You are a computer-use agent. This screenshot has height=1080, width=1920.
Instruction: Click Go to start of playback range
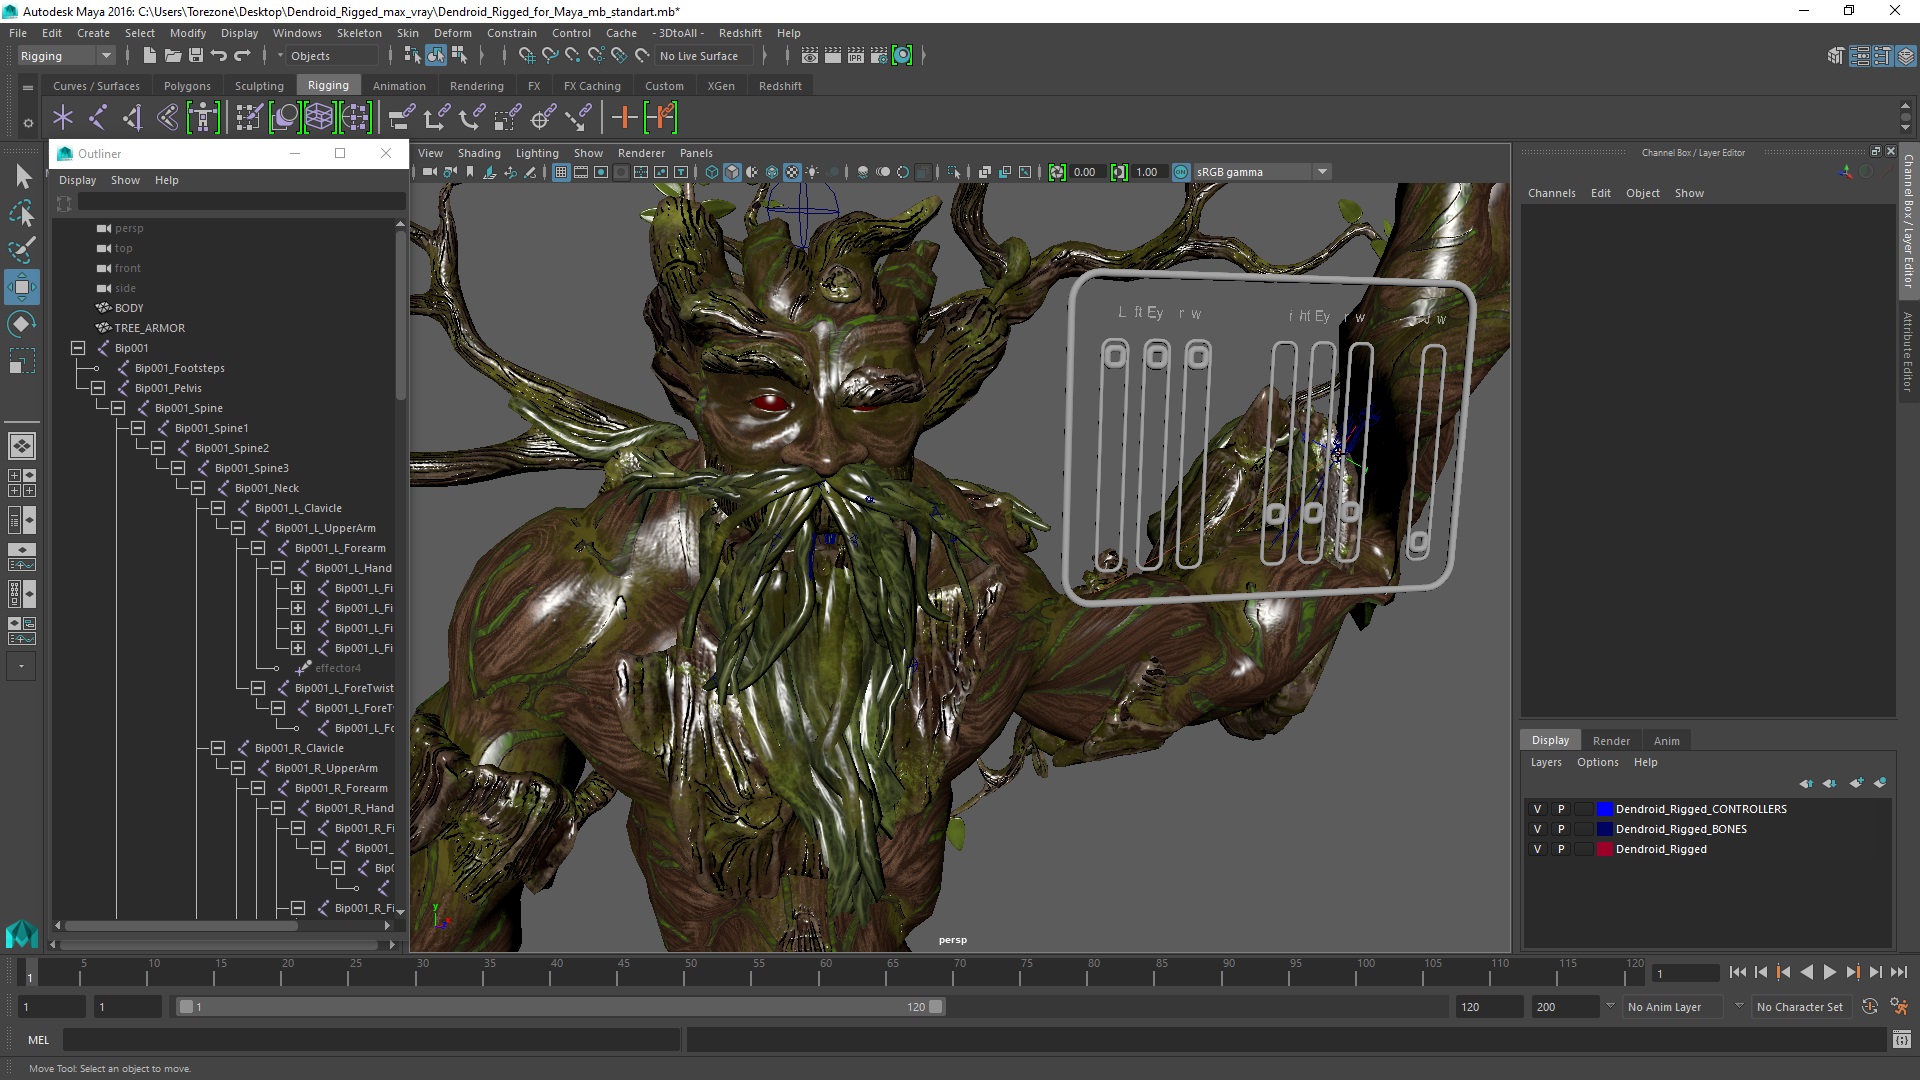coord(1737,972)
